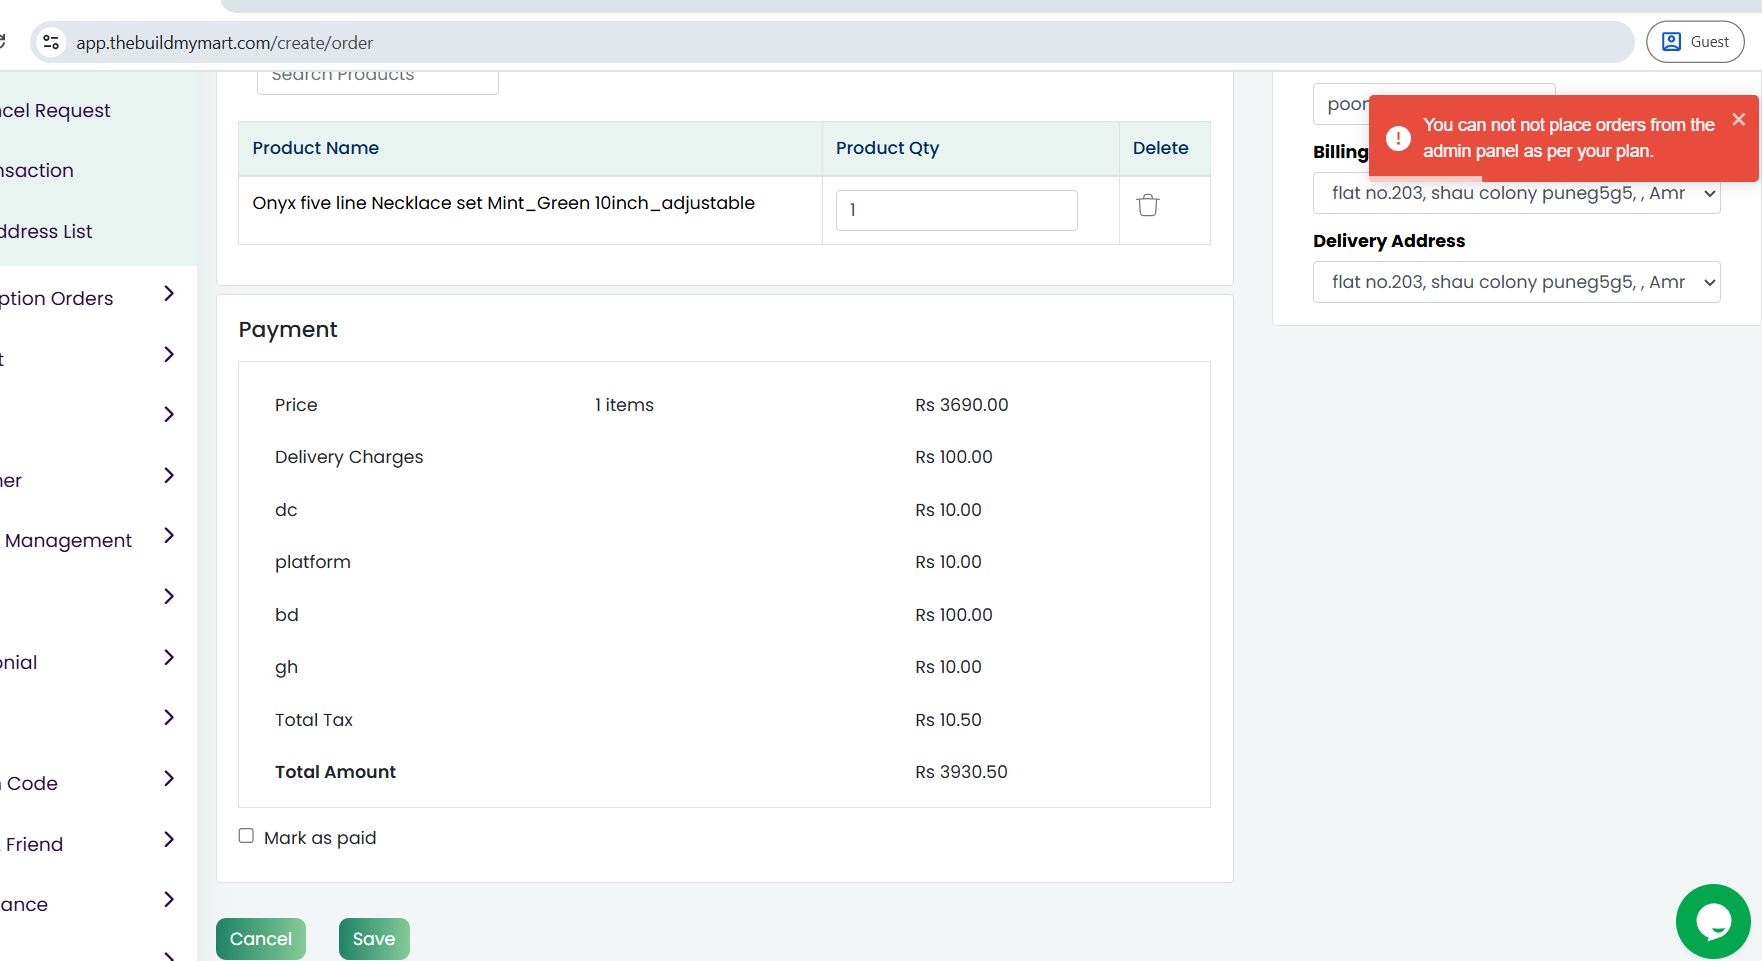1762x961 pixels.
Task: Click the browser address bar URL
Action: point(225,43)
